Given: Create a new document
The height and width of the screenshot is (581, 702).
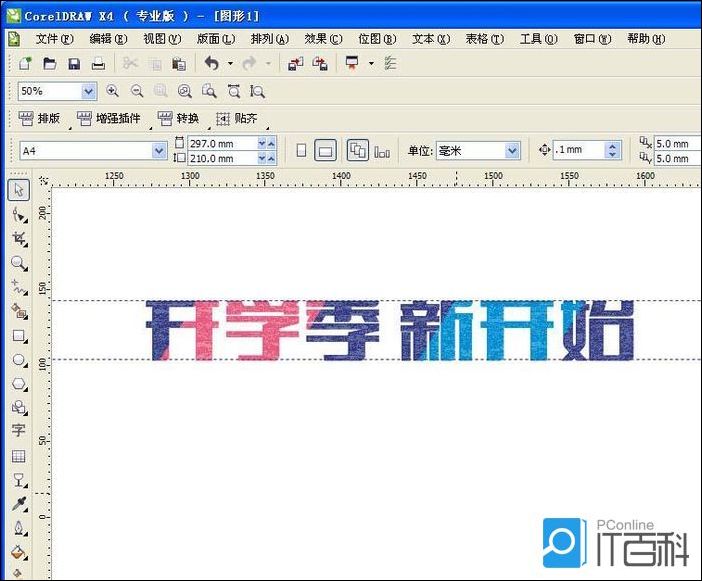Looking at the screenshot, I should [25, 64].
